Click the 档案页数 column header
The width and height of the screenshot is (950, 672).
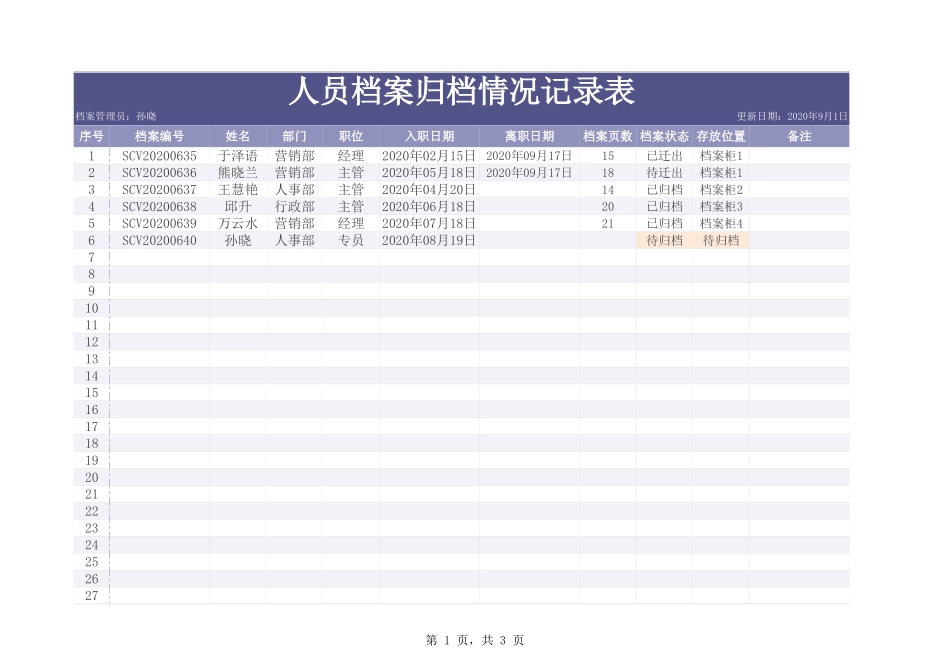pos(608,135)
